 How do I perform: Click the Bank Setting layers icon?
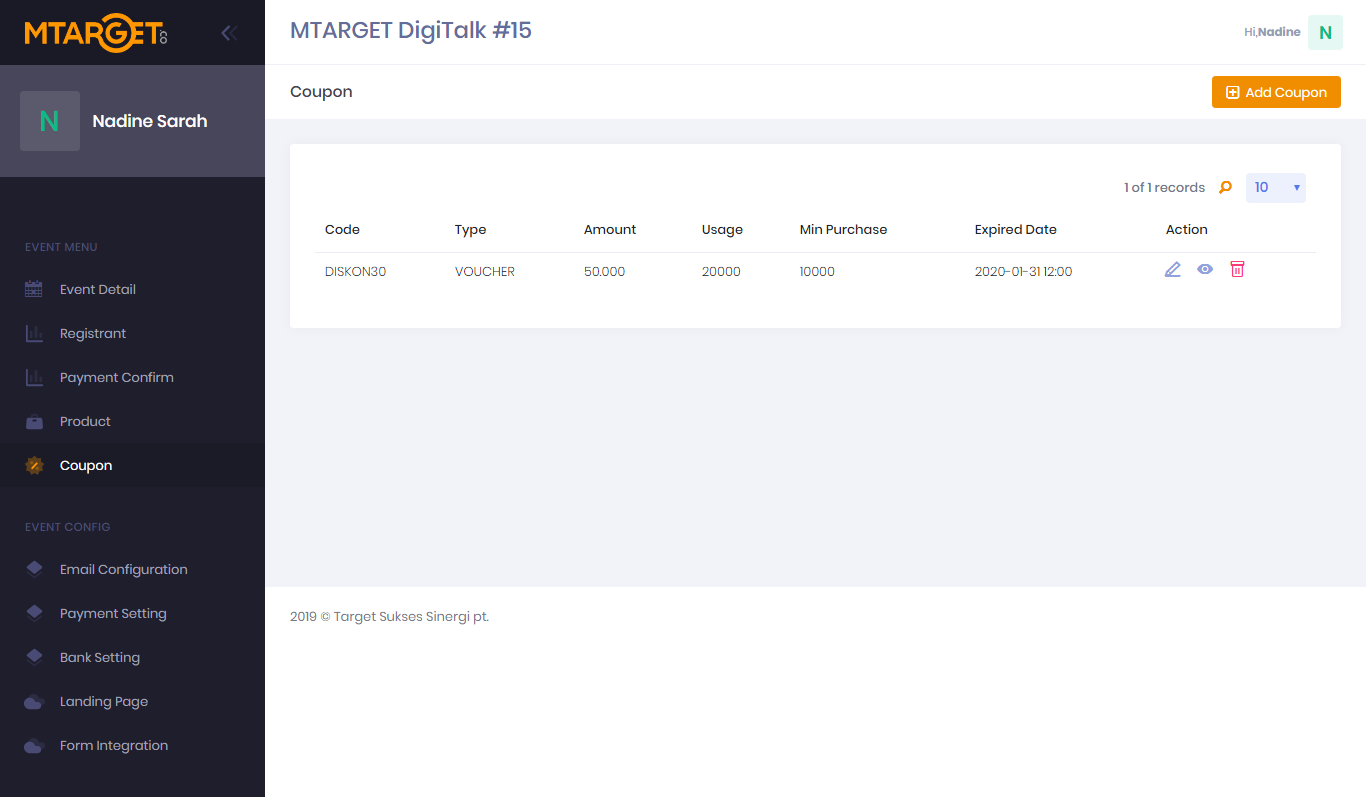tap(34, 657)
